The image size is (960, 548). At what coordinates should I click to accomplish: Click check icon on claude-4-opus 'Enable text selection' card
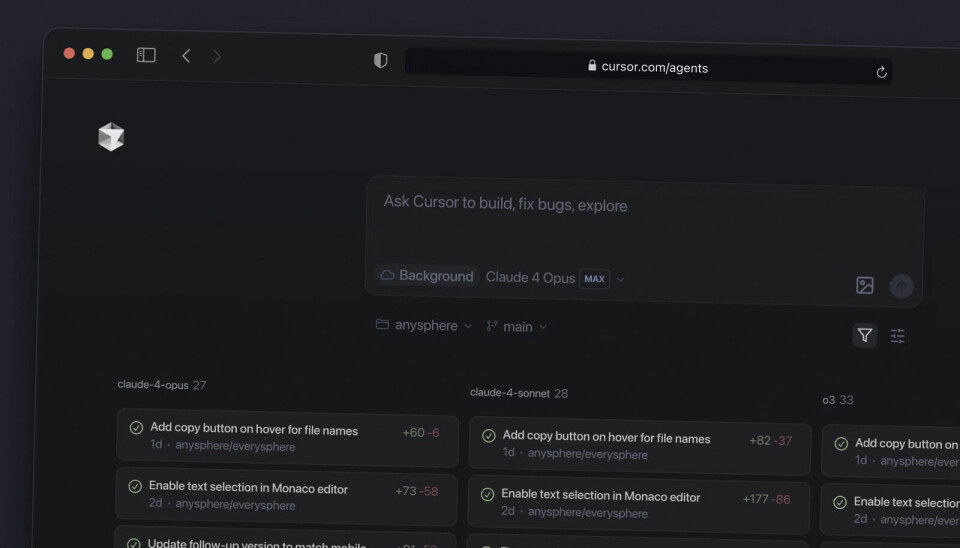(135, 486)
